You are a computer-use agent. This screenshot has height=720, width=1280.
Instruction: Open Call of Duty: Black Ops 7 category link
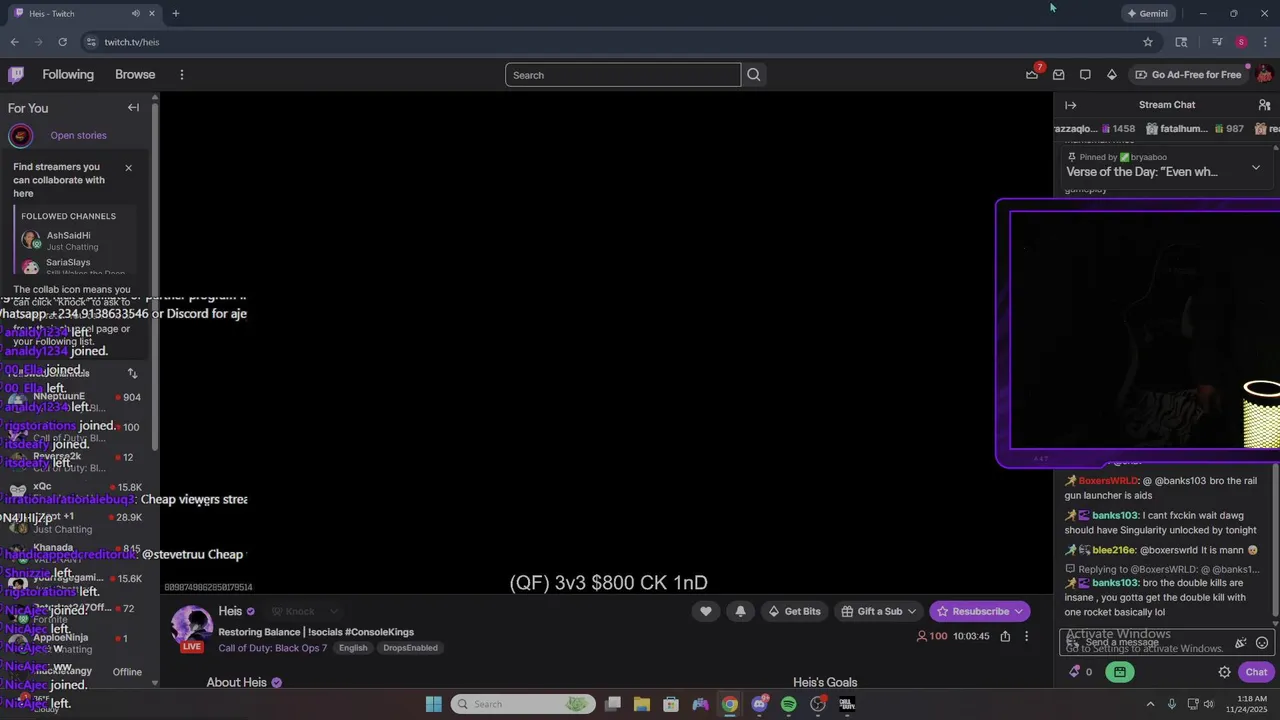[x=273, y=648]
